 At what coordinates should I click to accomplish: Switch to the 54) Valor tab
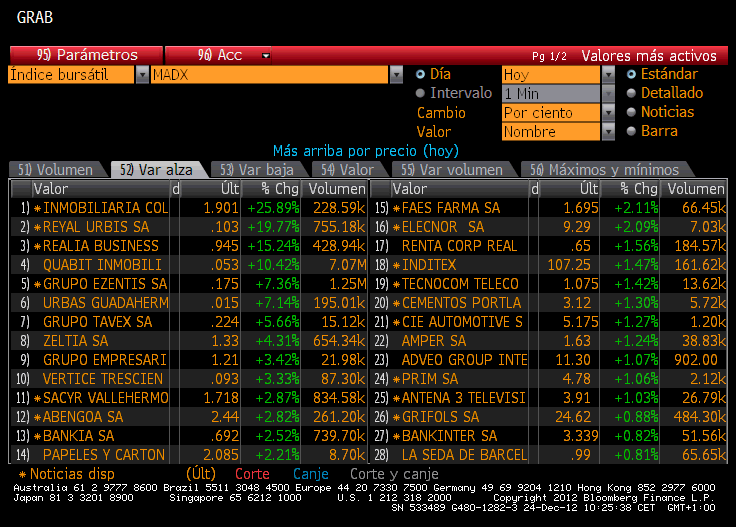(x=348, y=169)
